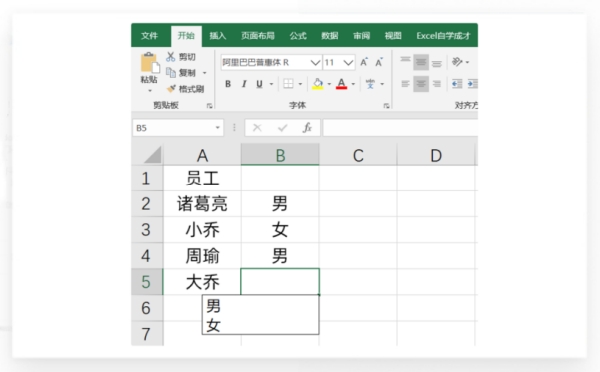Switch to the 视图 (View) tab
The height and width of the screenshot is (372, 600).
[393, 36]
